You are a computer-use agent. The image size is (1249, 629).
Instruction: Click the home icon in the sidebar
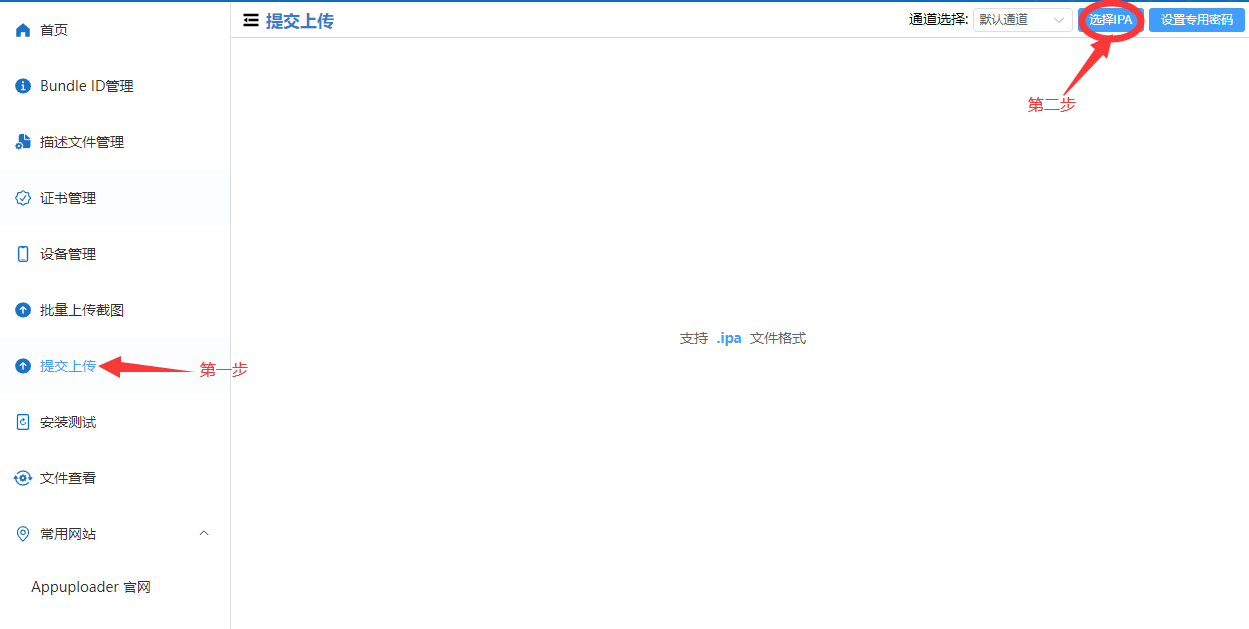[23, 31]
